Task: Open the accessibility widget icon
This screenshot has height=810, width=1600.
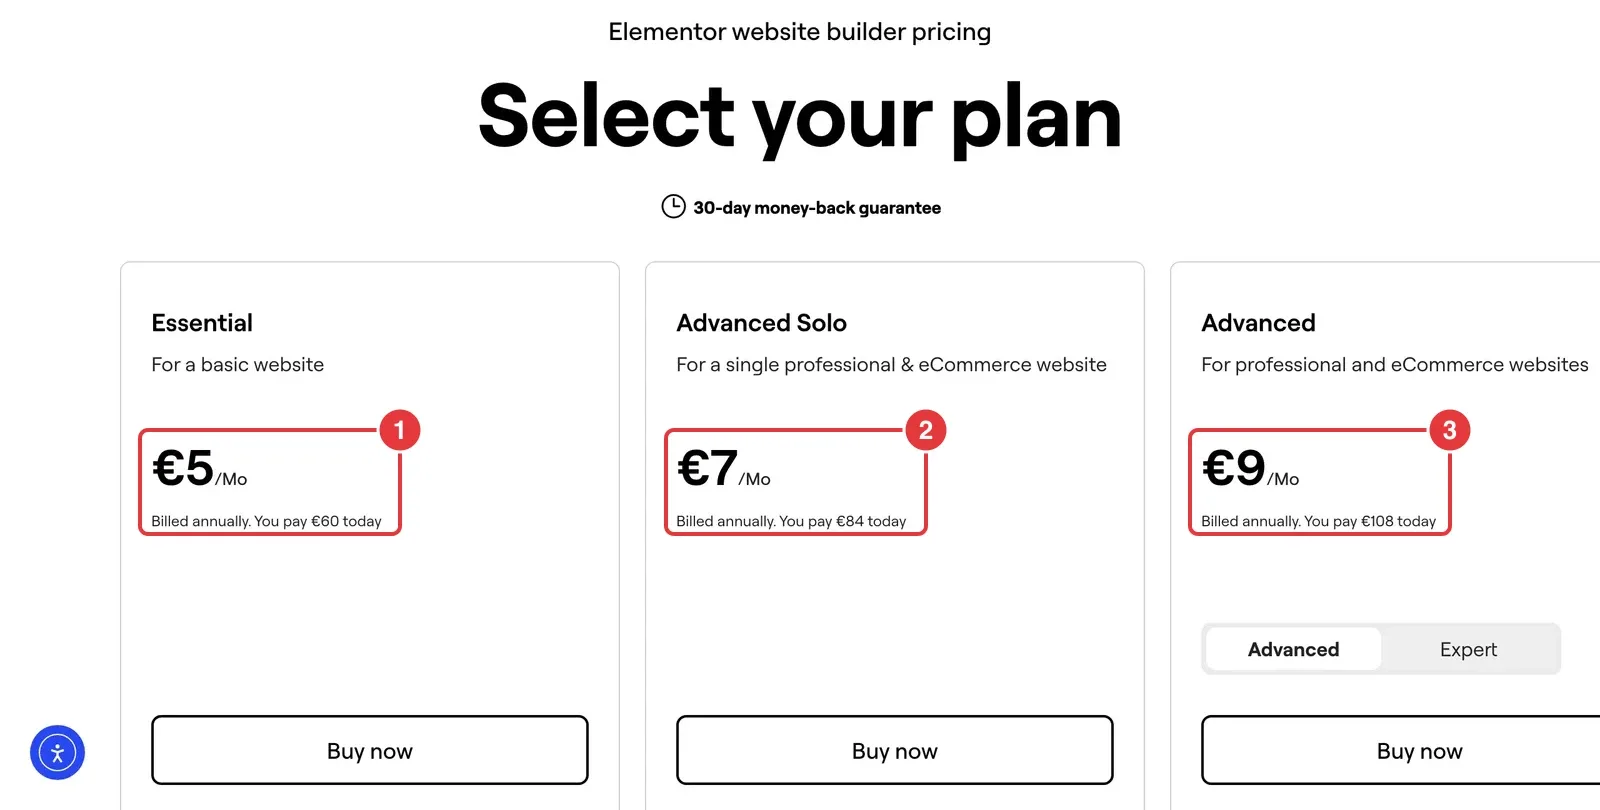Action: tap(57, 753)
